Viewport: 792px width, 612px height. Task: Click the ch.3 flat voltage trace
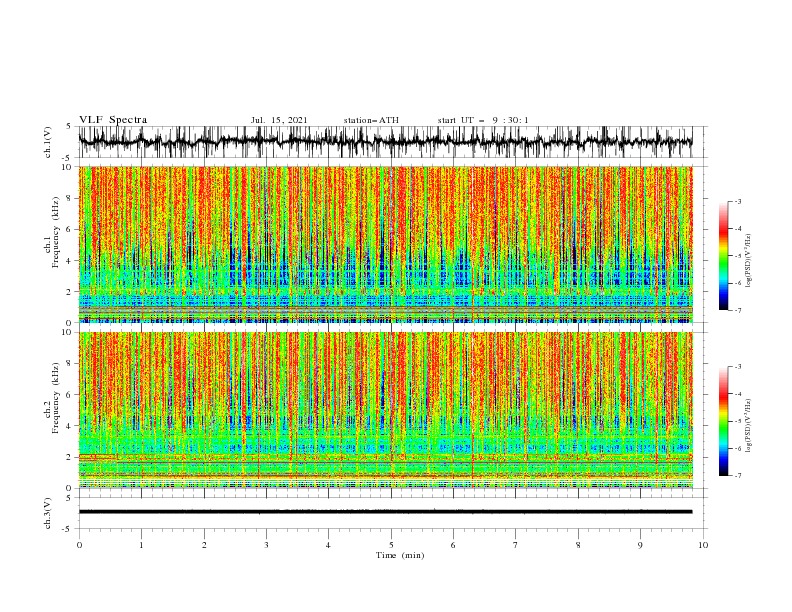click(x=385, y=512)
